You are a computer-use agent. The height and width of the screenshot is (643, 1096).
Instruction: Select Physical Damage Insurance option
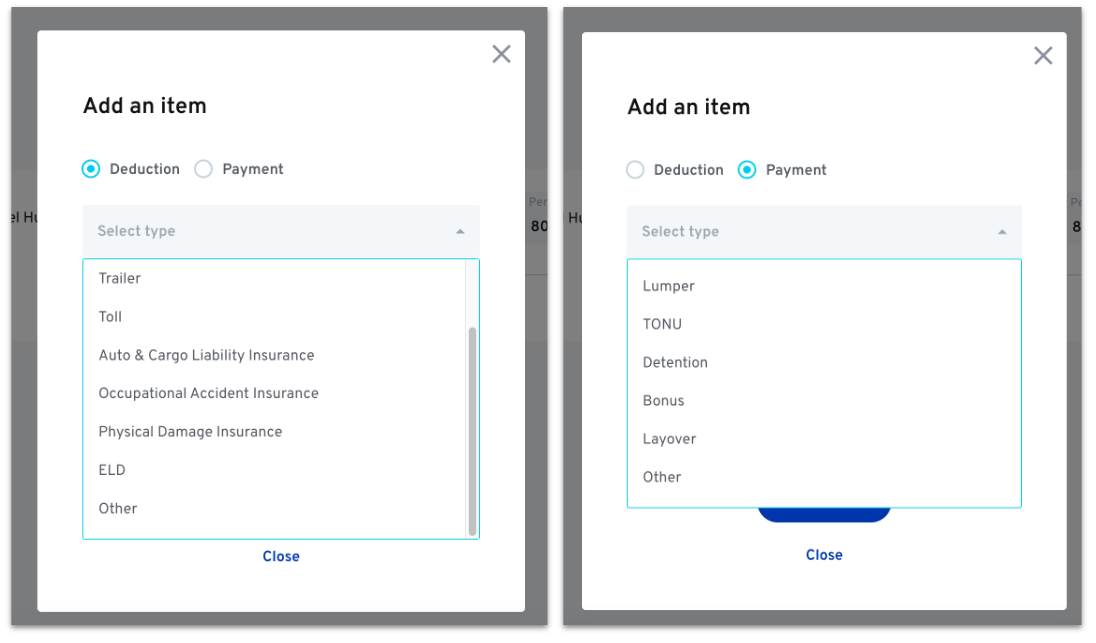tap(190, 432)
